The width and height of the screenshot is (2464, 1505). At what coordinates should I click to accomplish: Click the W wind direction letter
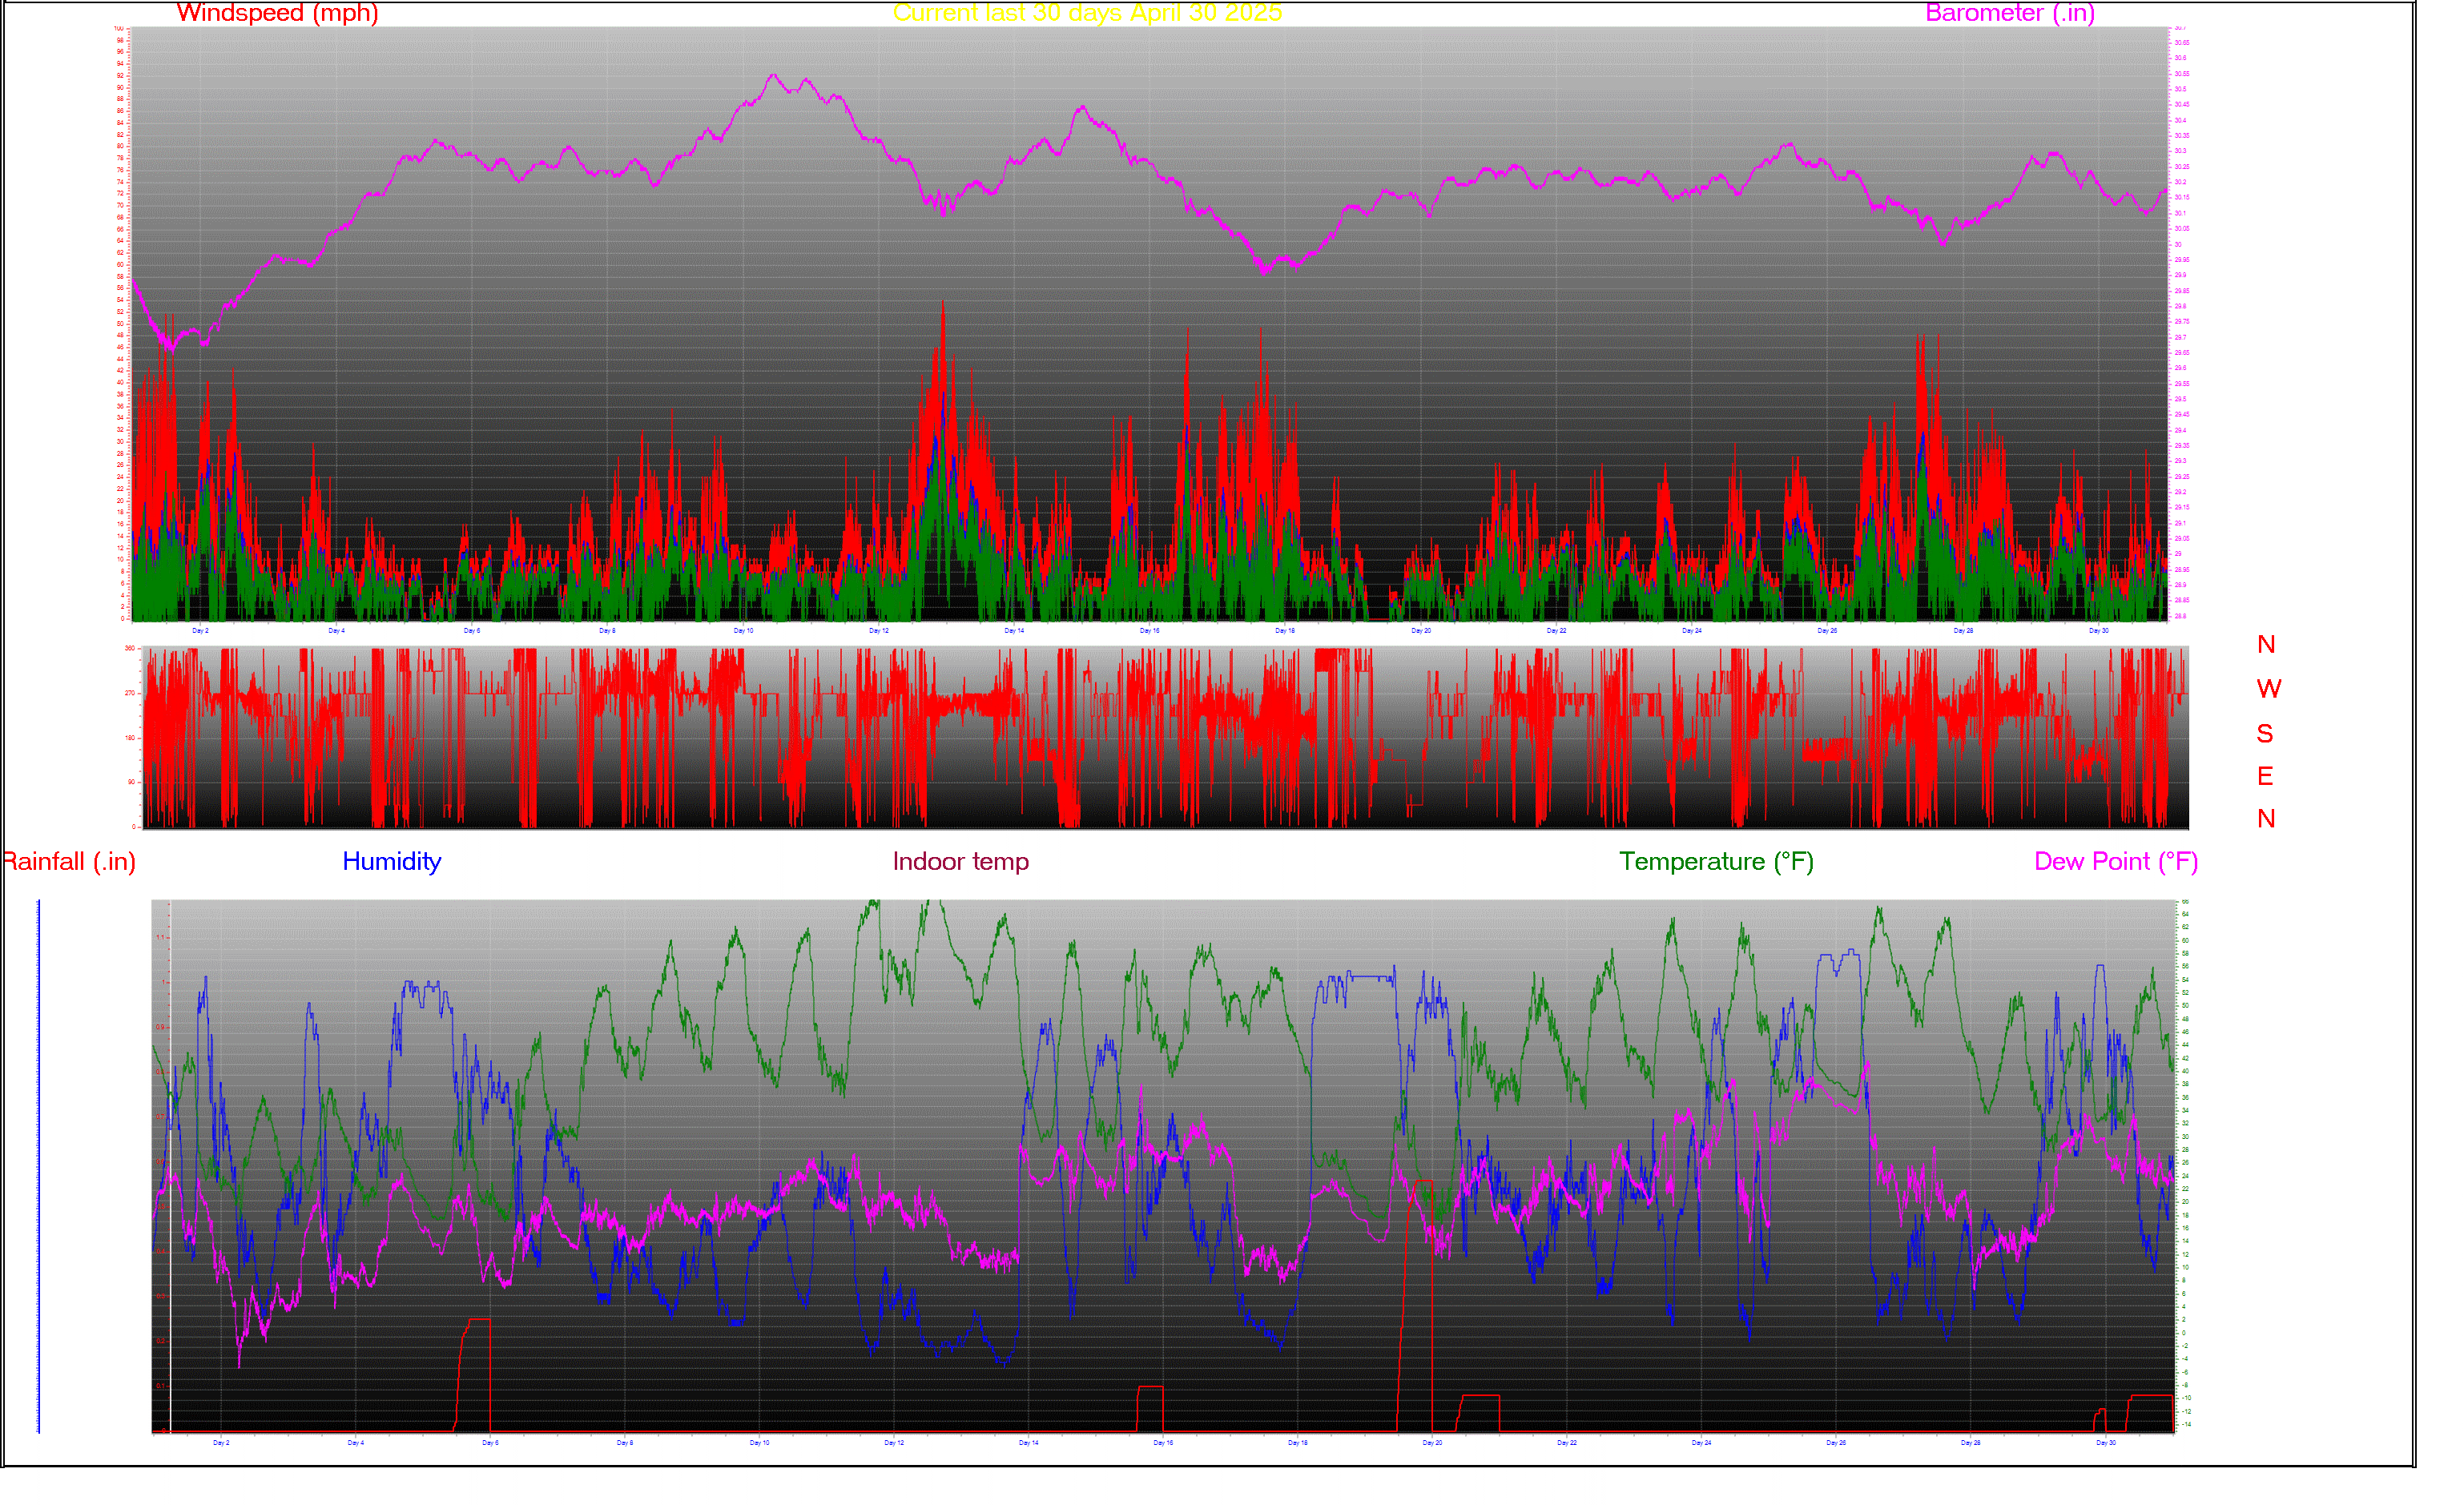point(2269,689)
